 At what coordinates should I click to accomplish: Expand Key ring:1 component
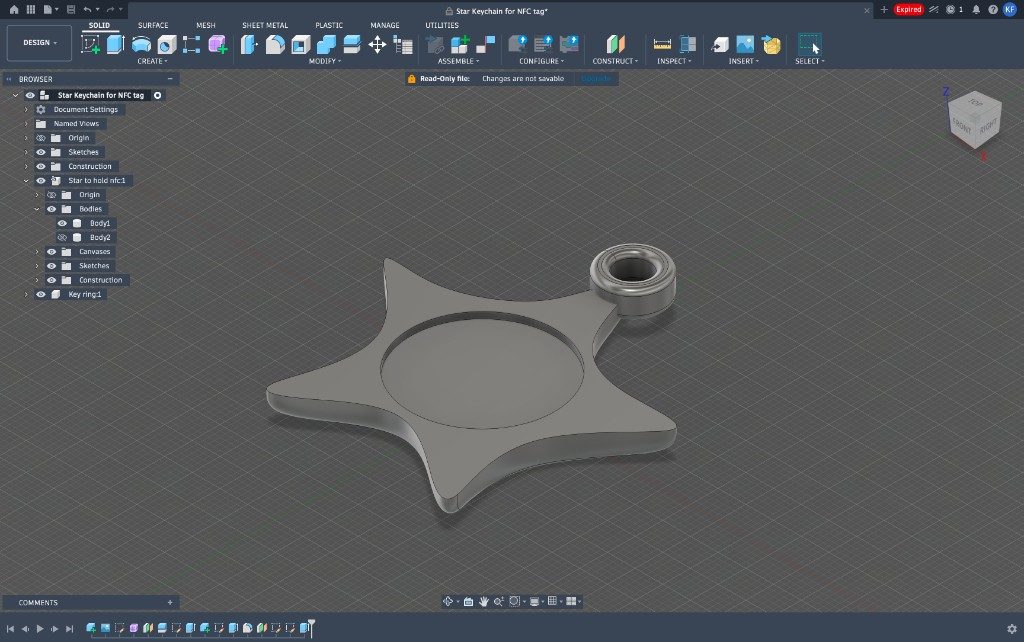[26, 295]
